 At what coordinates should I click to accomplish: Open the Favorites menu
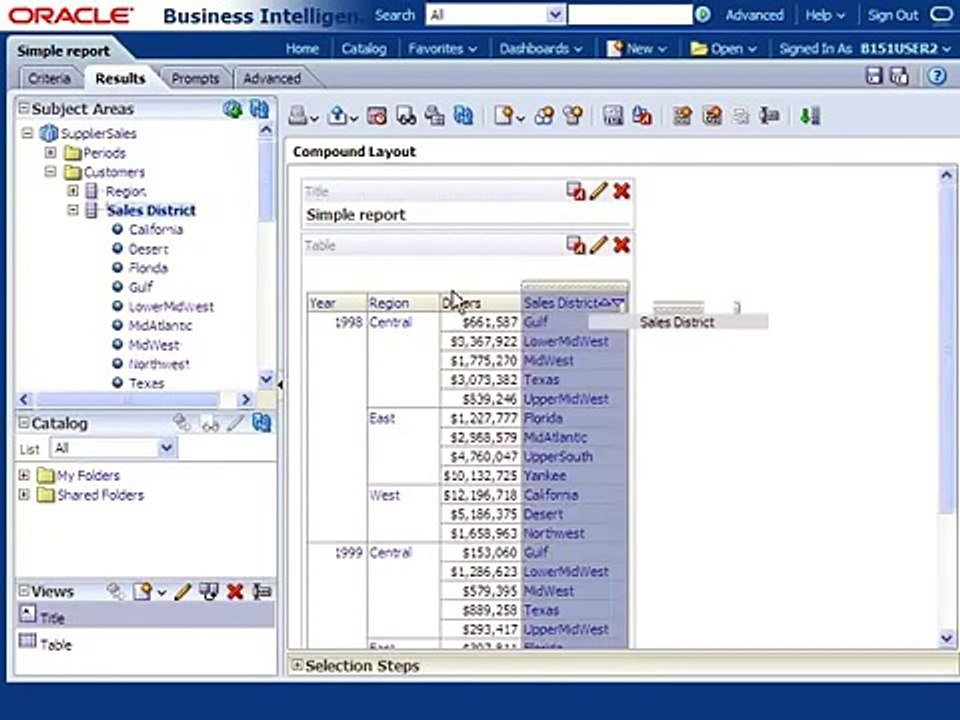tap(442, 48)
